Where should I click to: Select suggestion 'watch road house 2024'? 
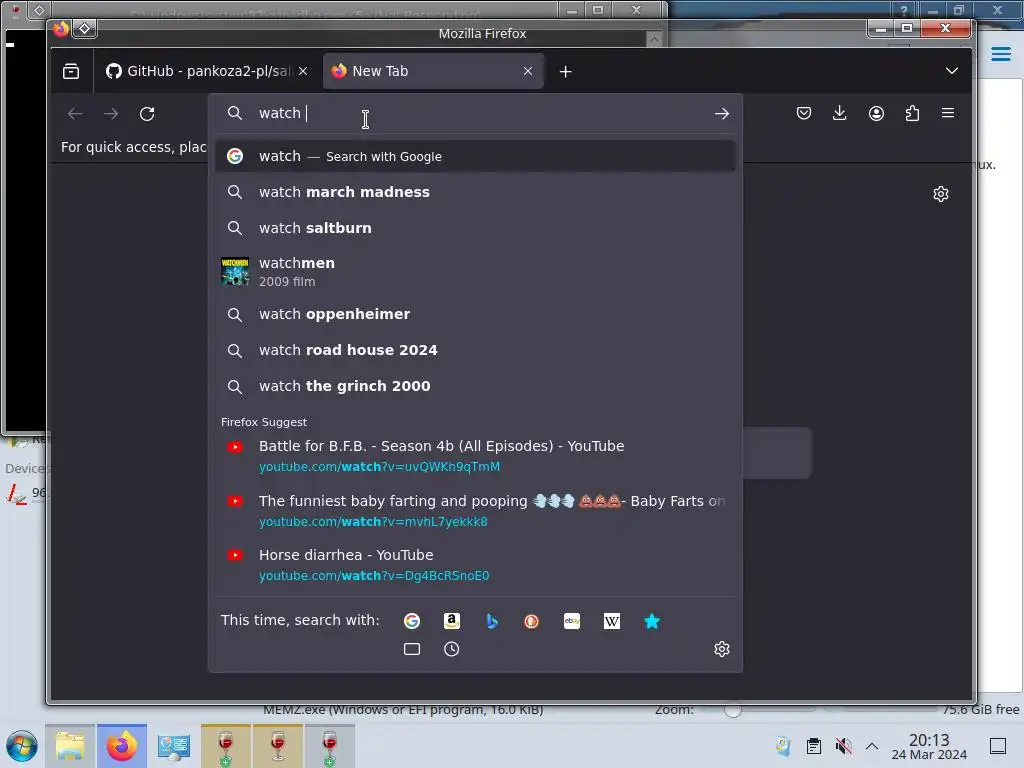(x=475, y=350)
